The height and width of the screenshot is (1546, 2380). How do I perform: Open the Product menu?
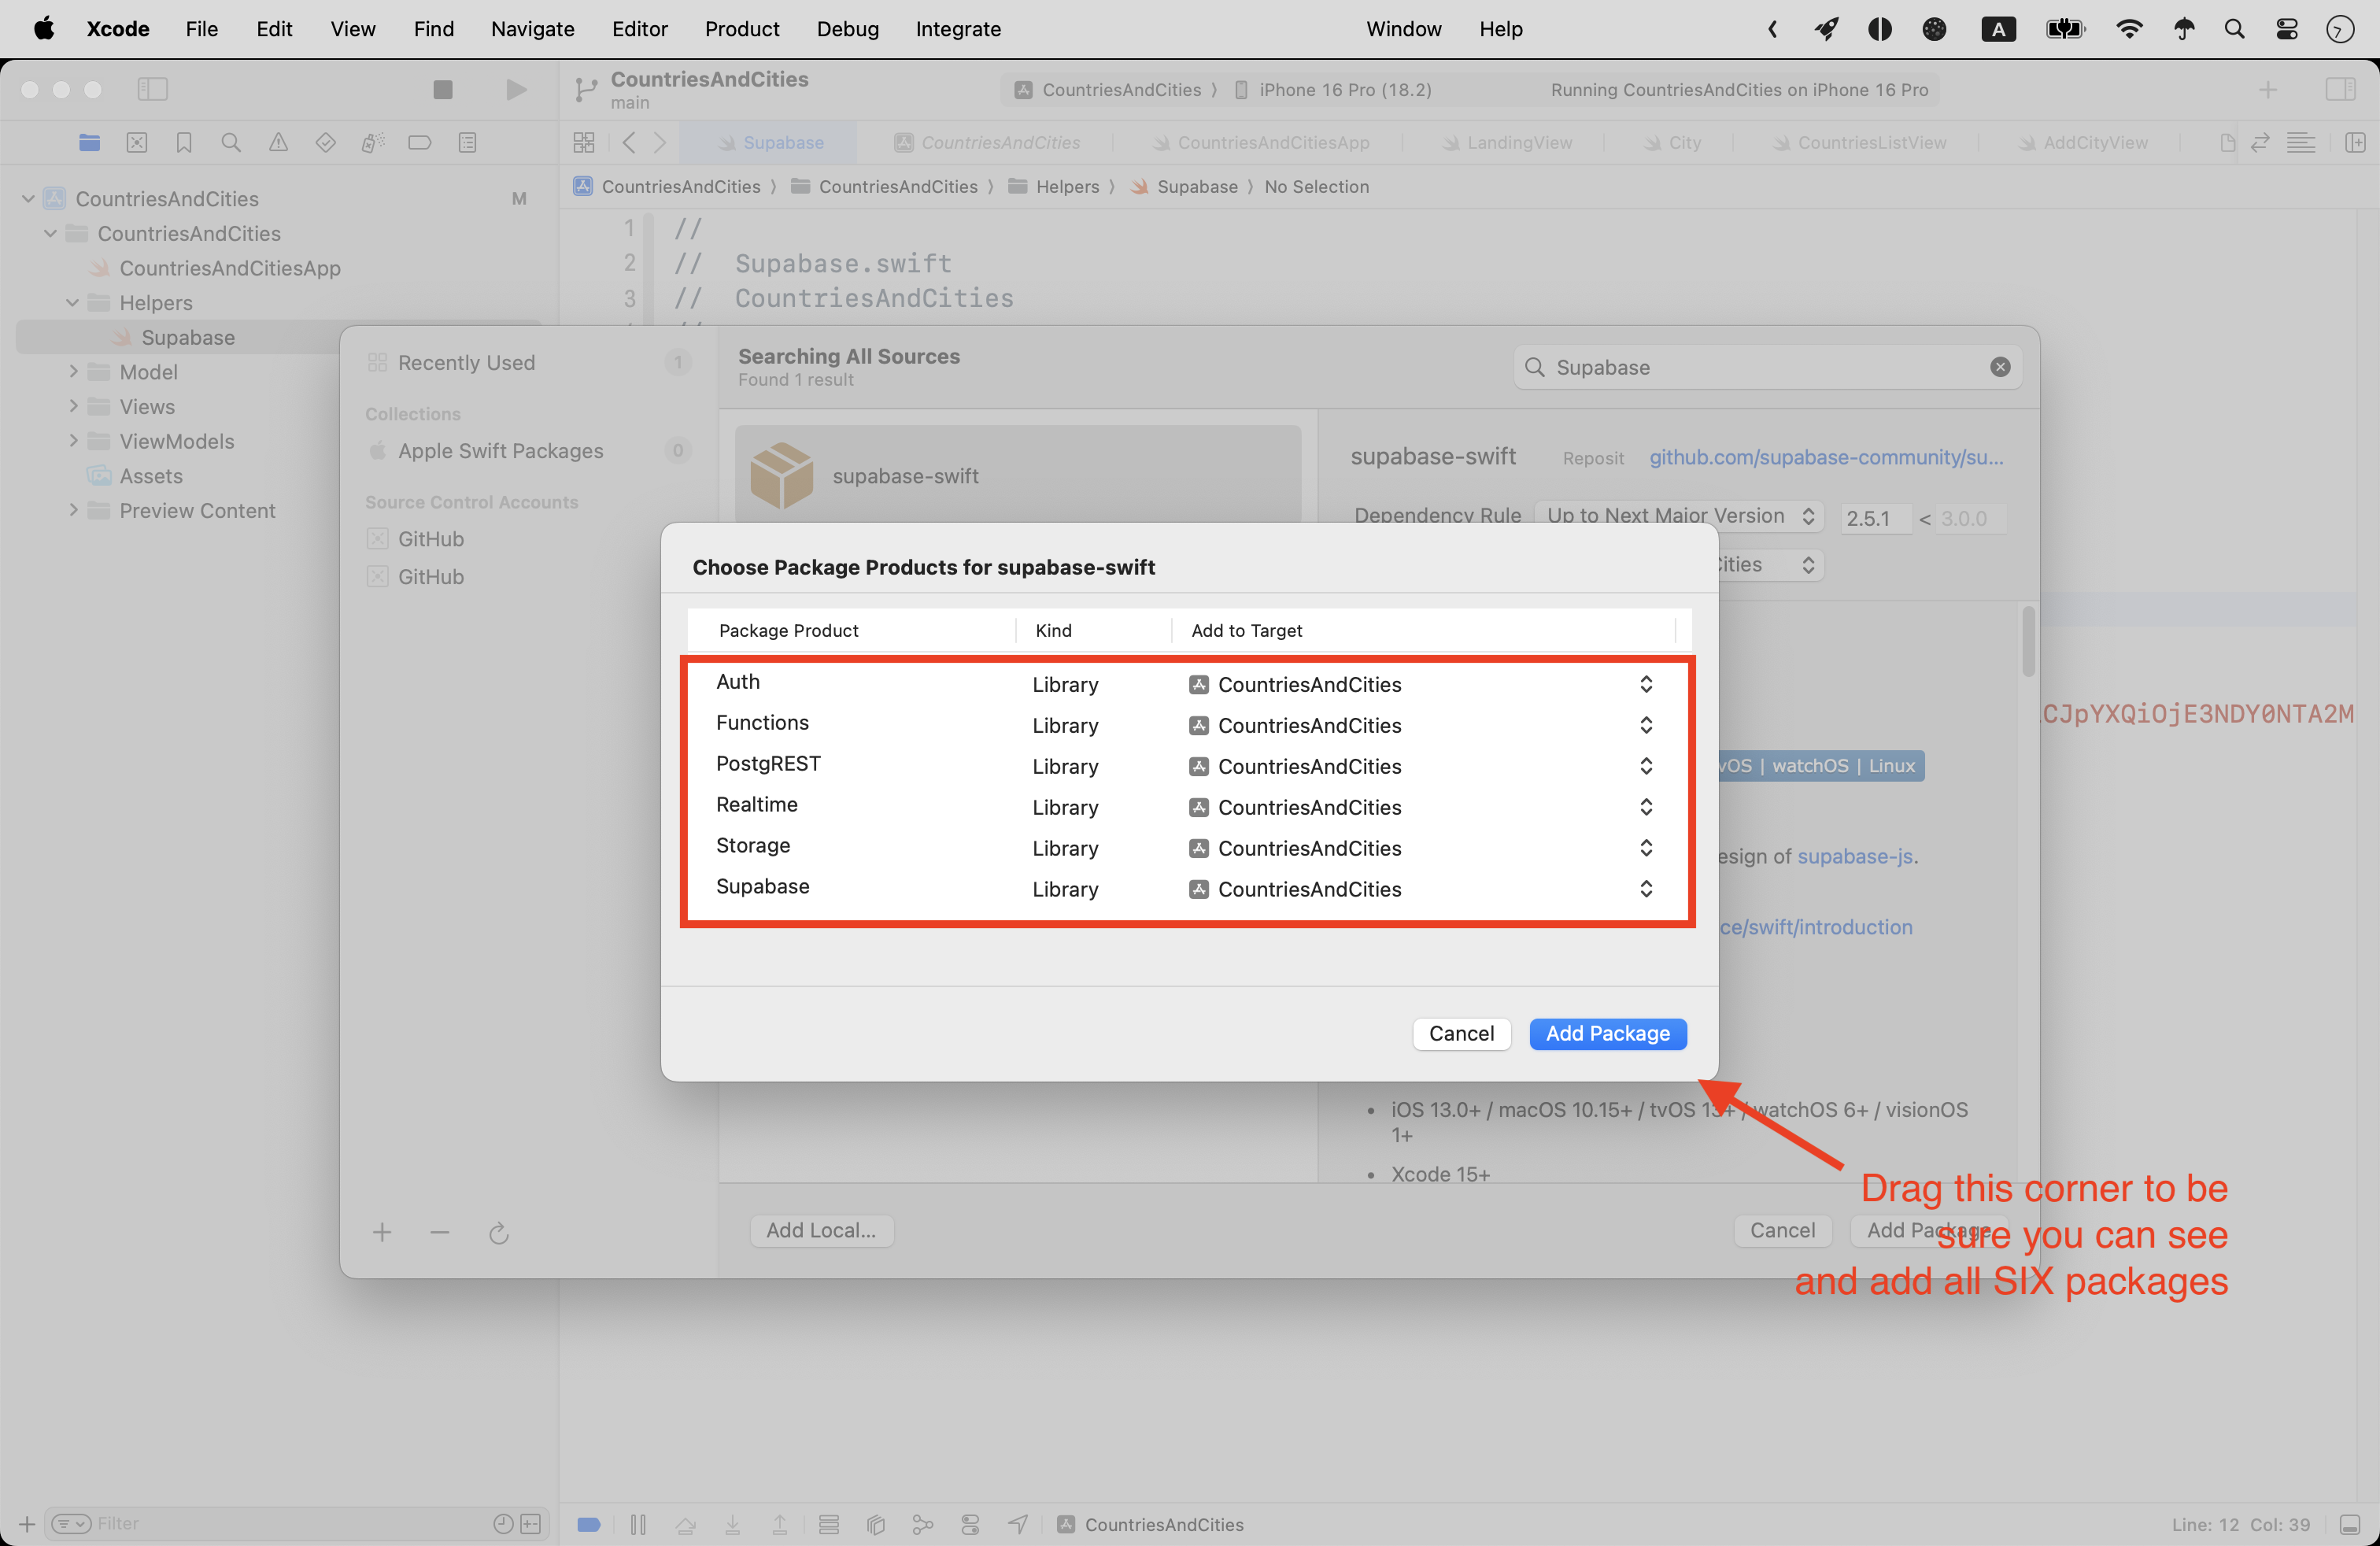pyautogui.click(x=741, y=29)
